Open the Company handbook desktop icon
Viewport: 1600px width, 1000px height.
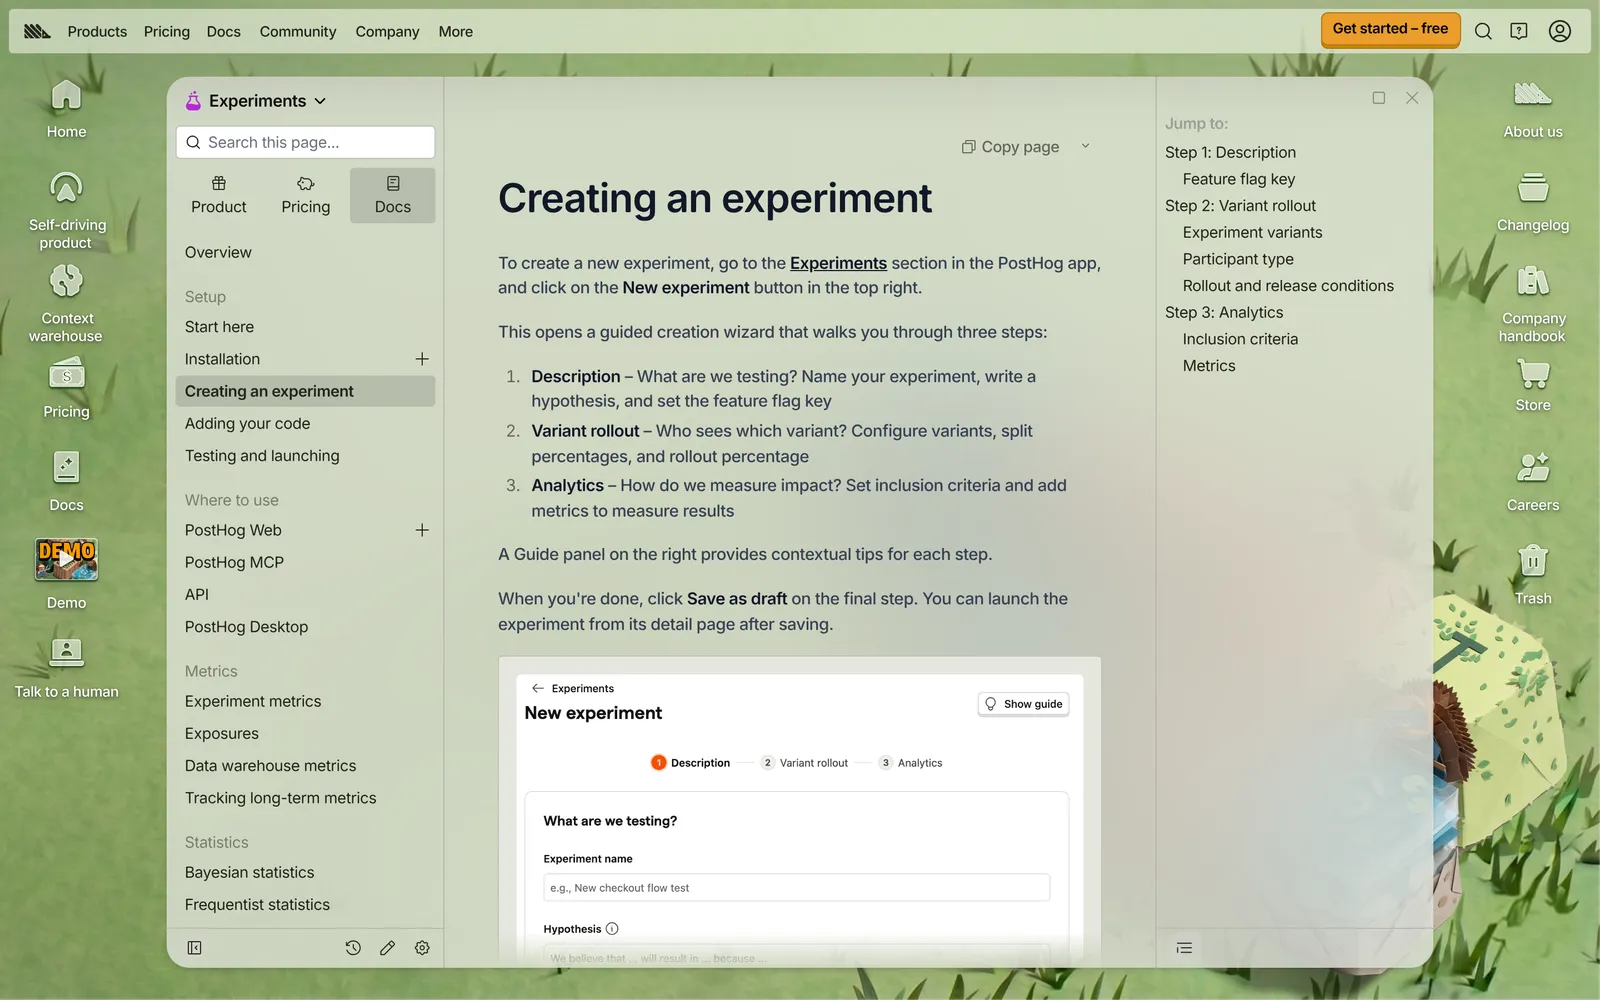[x=1533, y=303]
